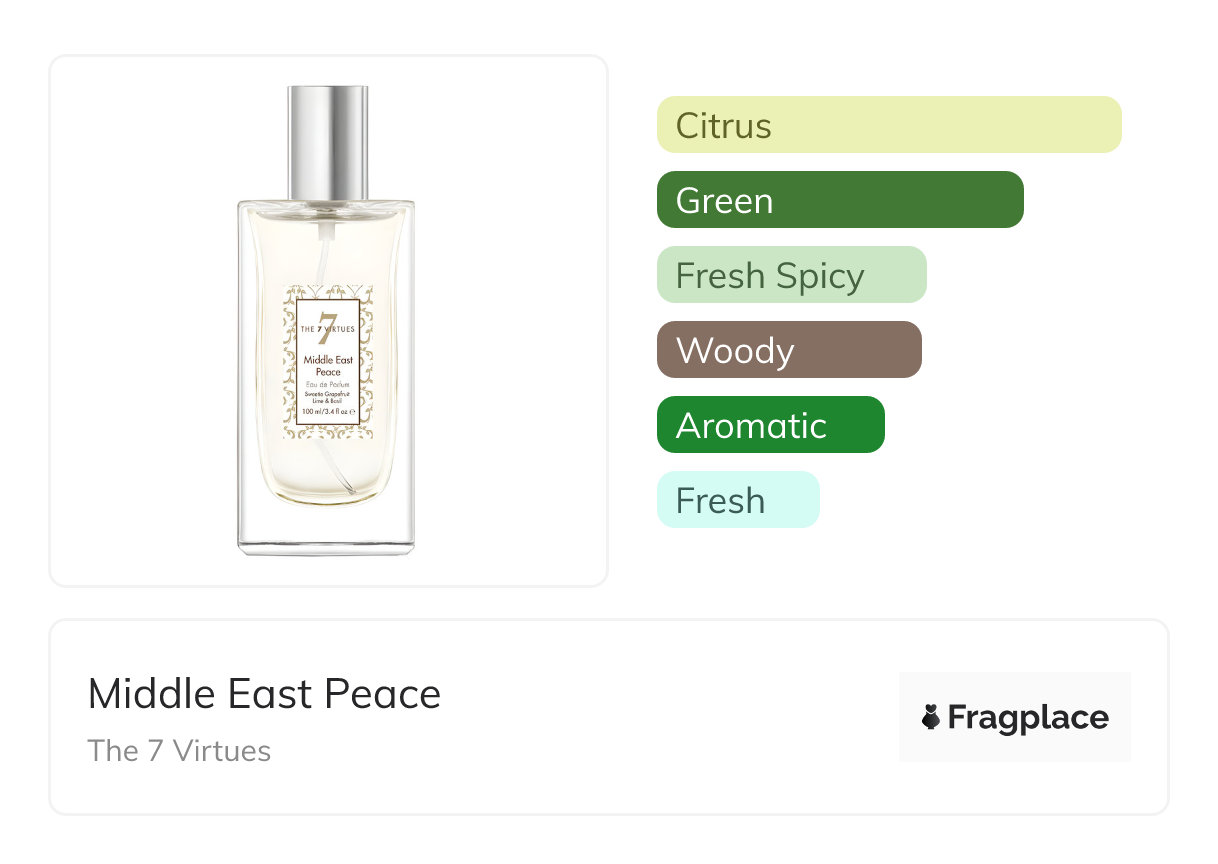This screenshot has height=864, width=1218.
Task: Click the Fragplace bottle logo icon
Action: click(931, 717)
